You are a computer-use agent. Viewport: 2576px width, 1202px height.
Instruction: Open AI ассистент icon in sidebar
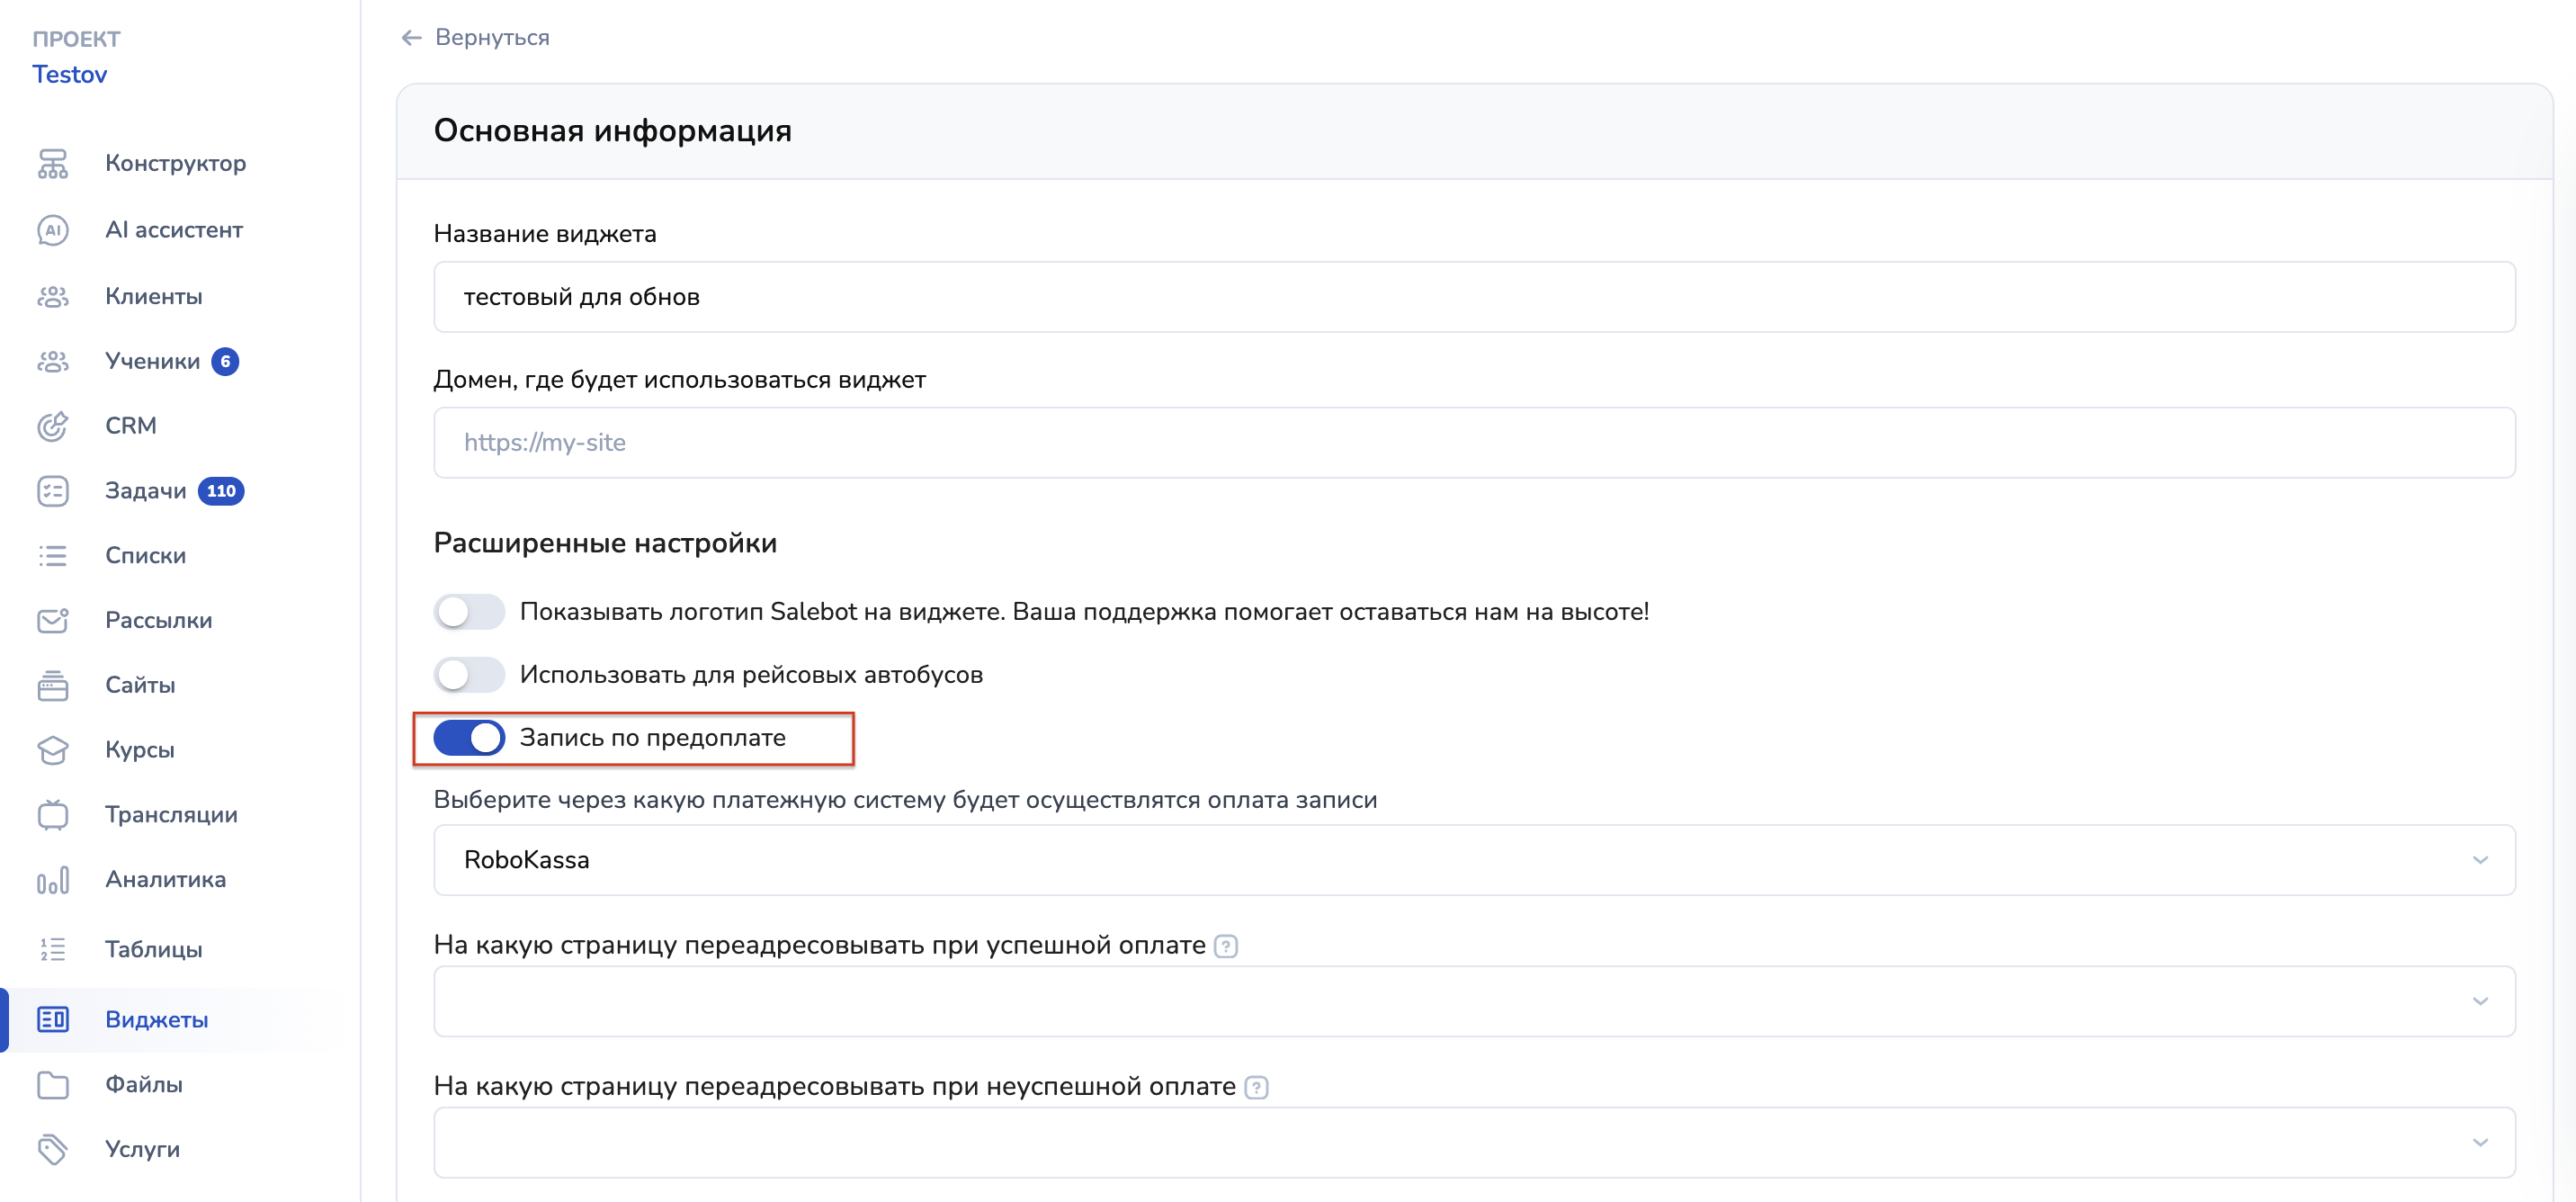(x=53, y=230)
